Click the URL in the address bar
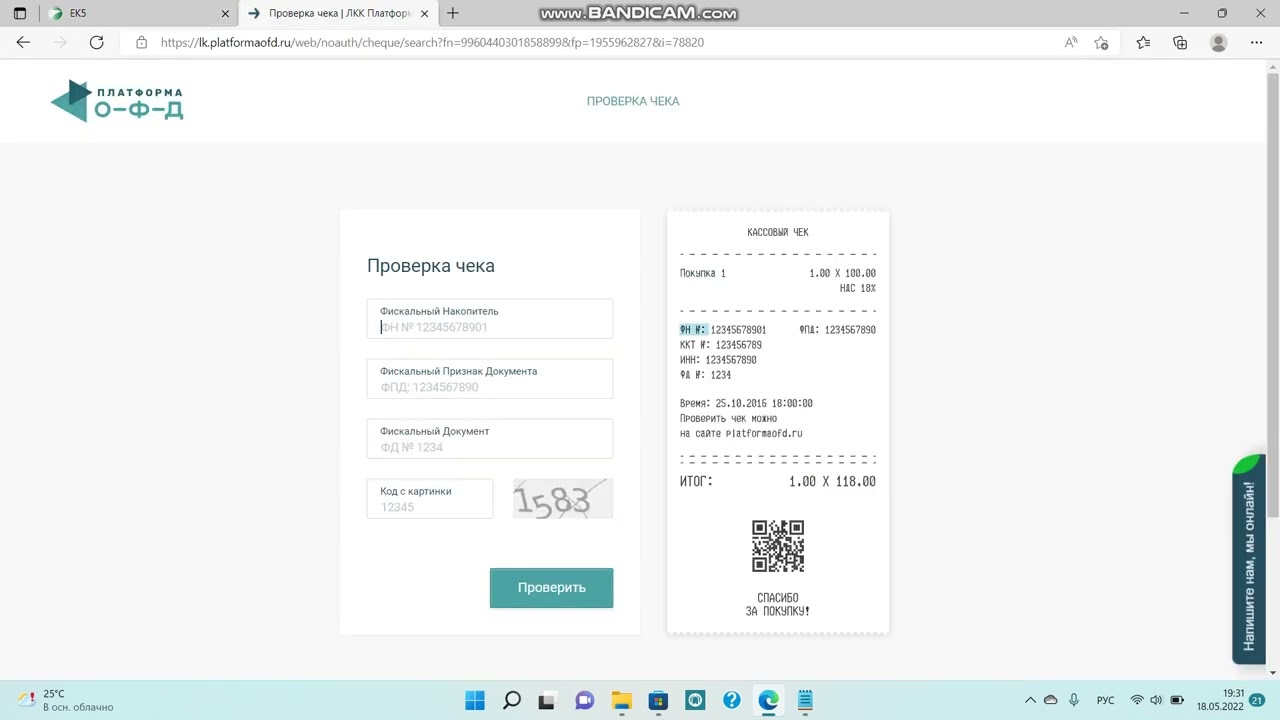1280x720 pixels. pyautogui.click(x=432, y=43)
